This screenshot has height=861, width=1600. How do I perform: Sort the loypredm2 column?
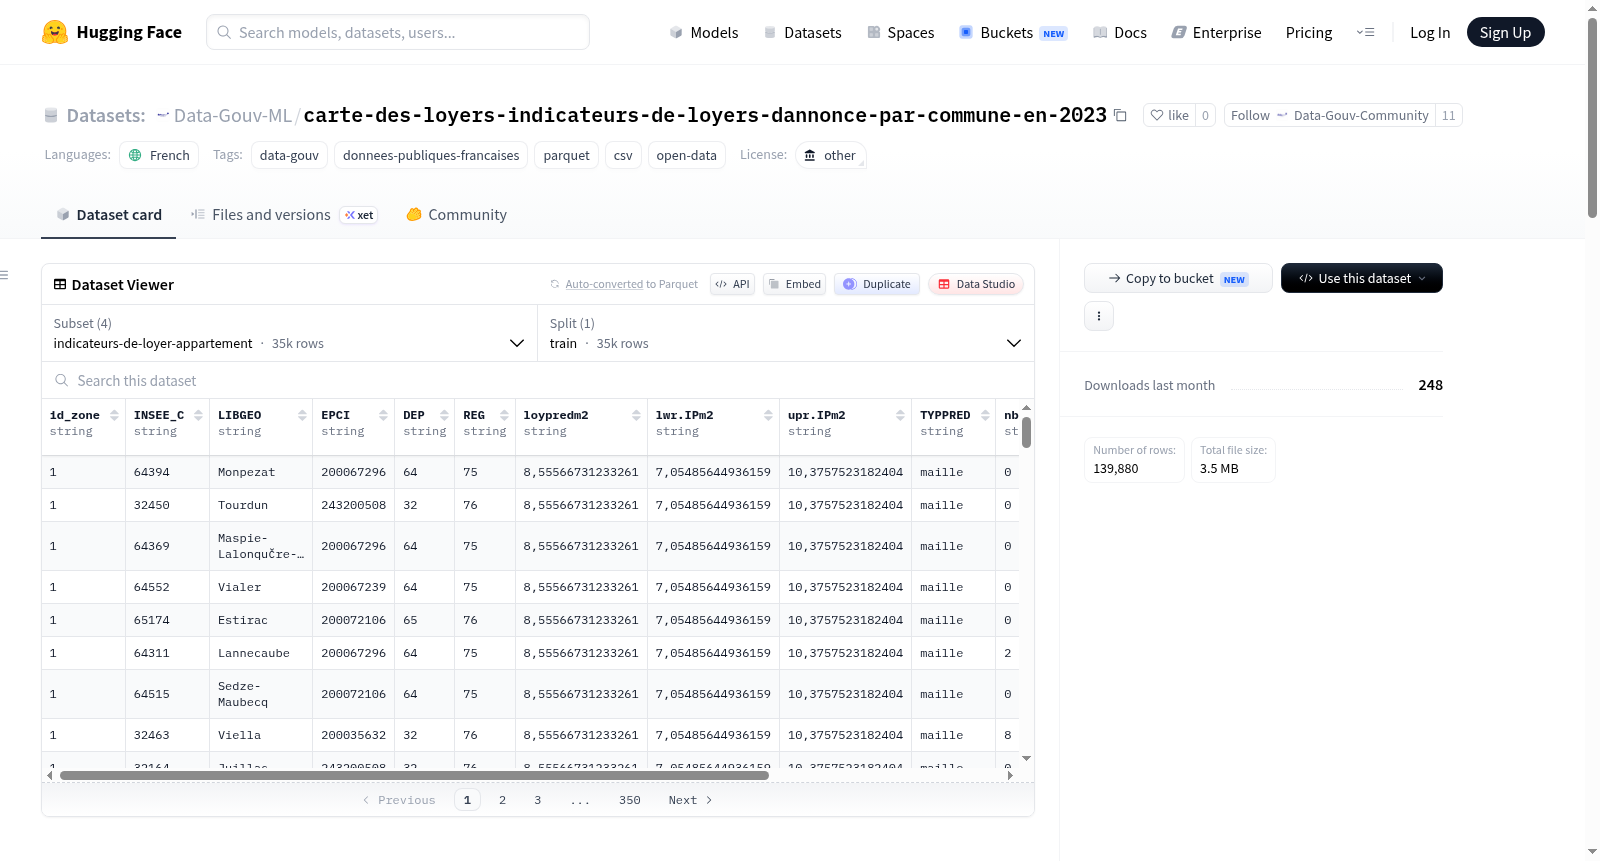tap(636, 416)
